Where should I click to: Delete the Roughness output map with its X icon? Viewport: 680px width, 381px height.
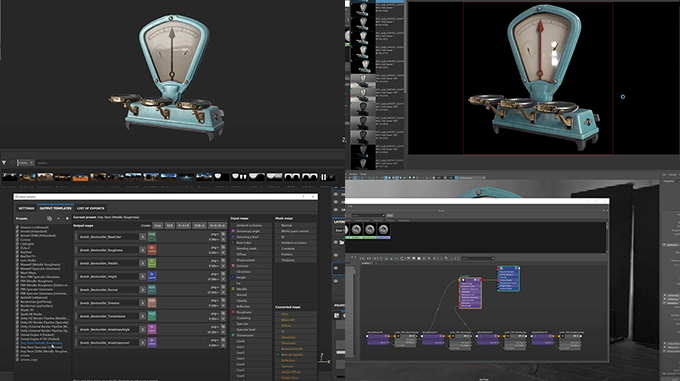point(223,253)
